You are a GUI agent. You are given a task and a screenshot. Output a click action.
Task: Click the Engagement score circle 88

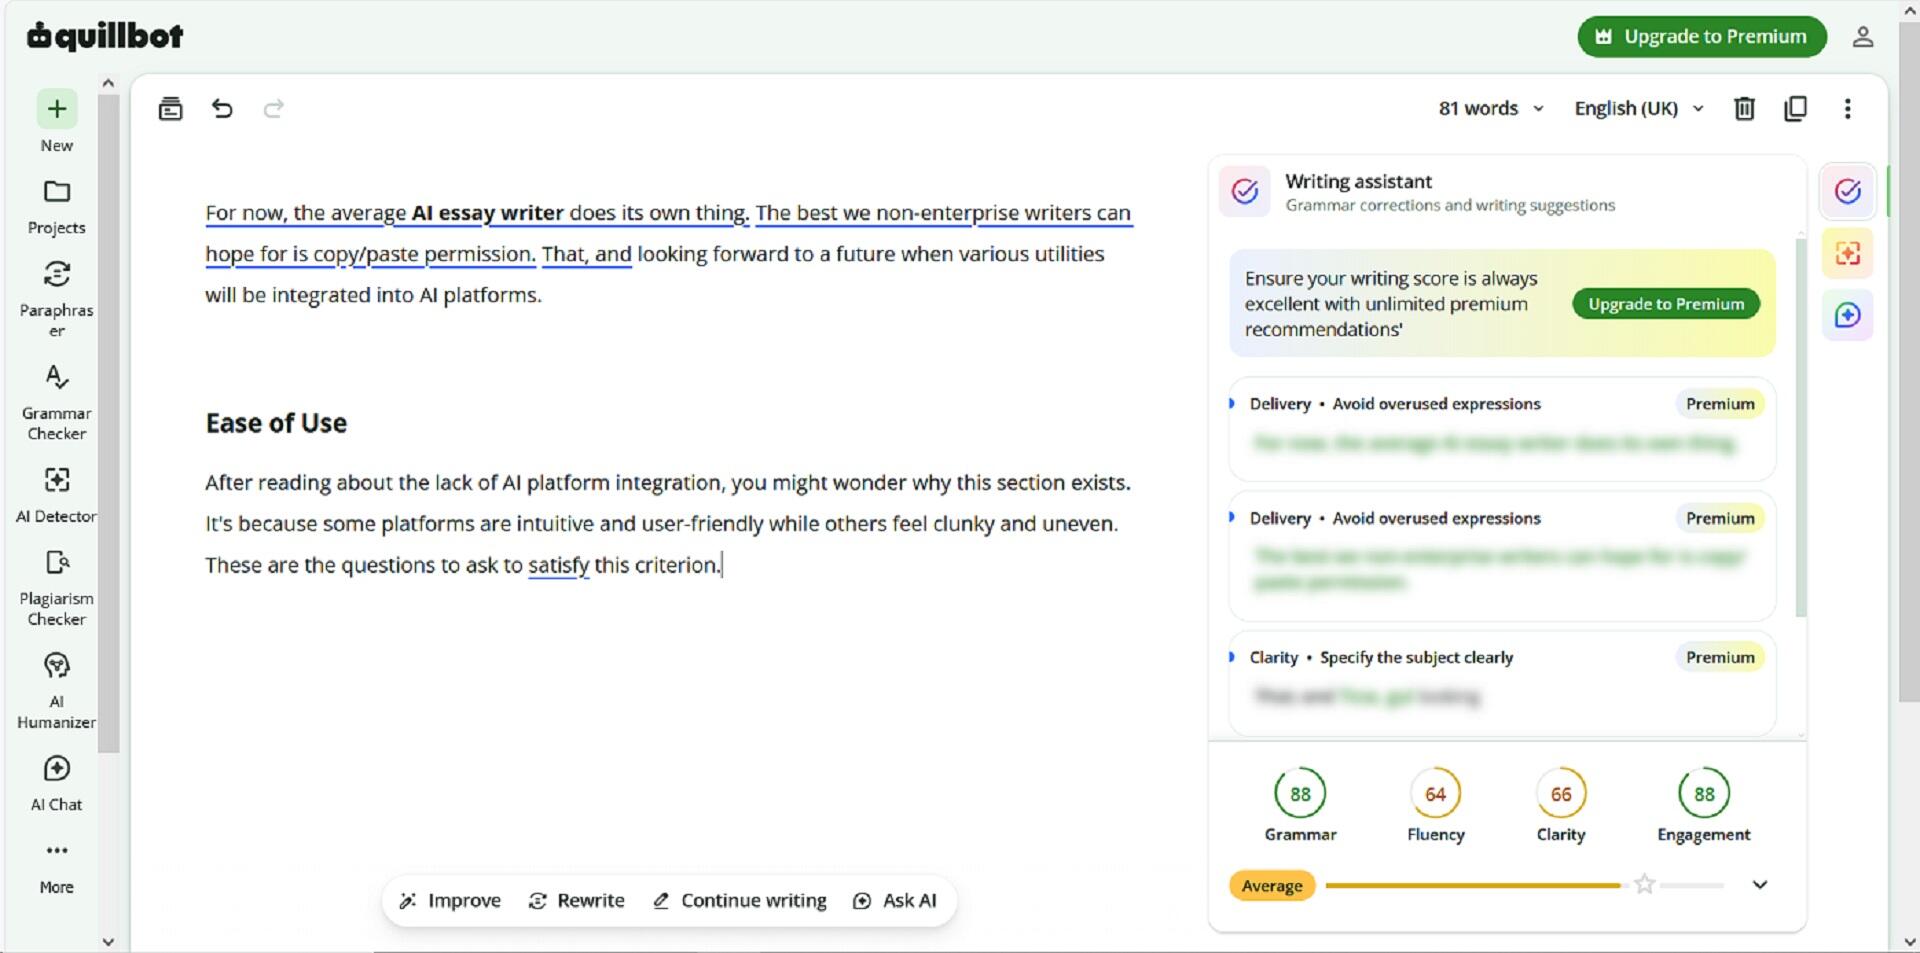coord(1704,793)
